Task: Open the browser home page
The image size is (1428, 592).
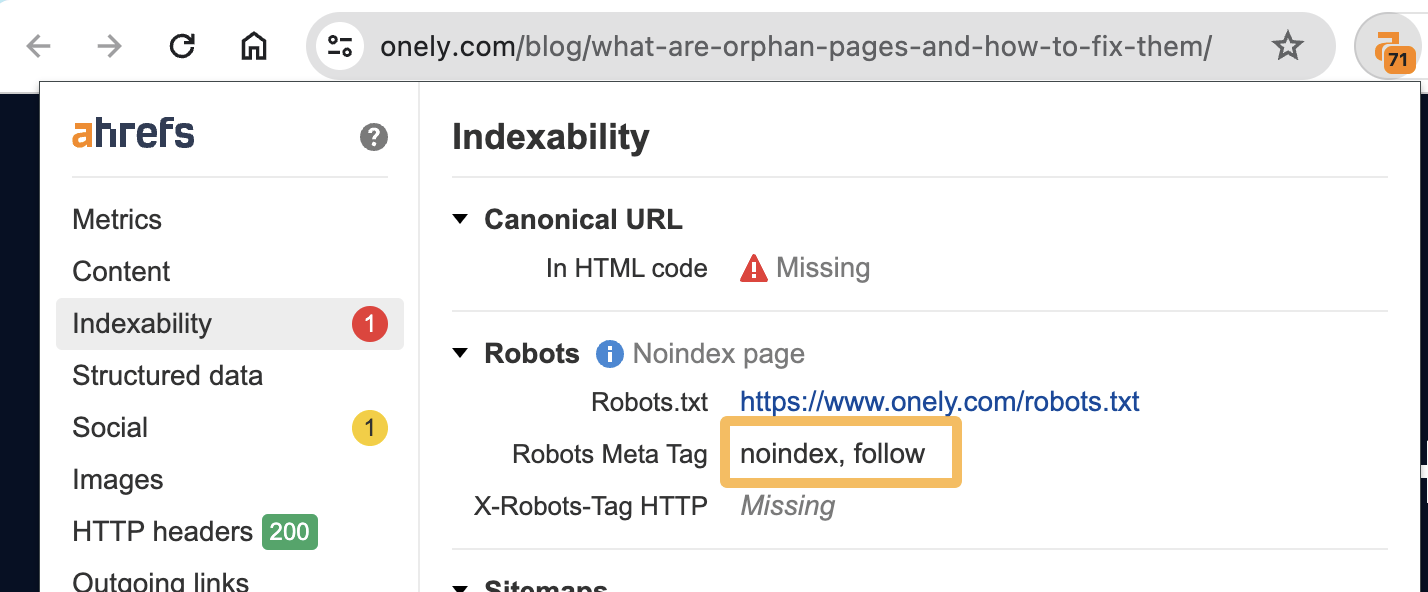Action: (253, 45)
